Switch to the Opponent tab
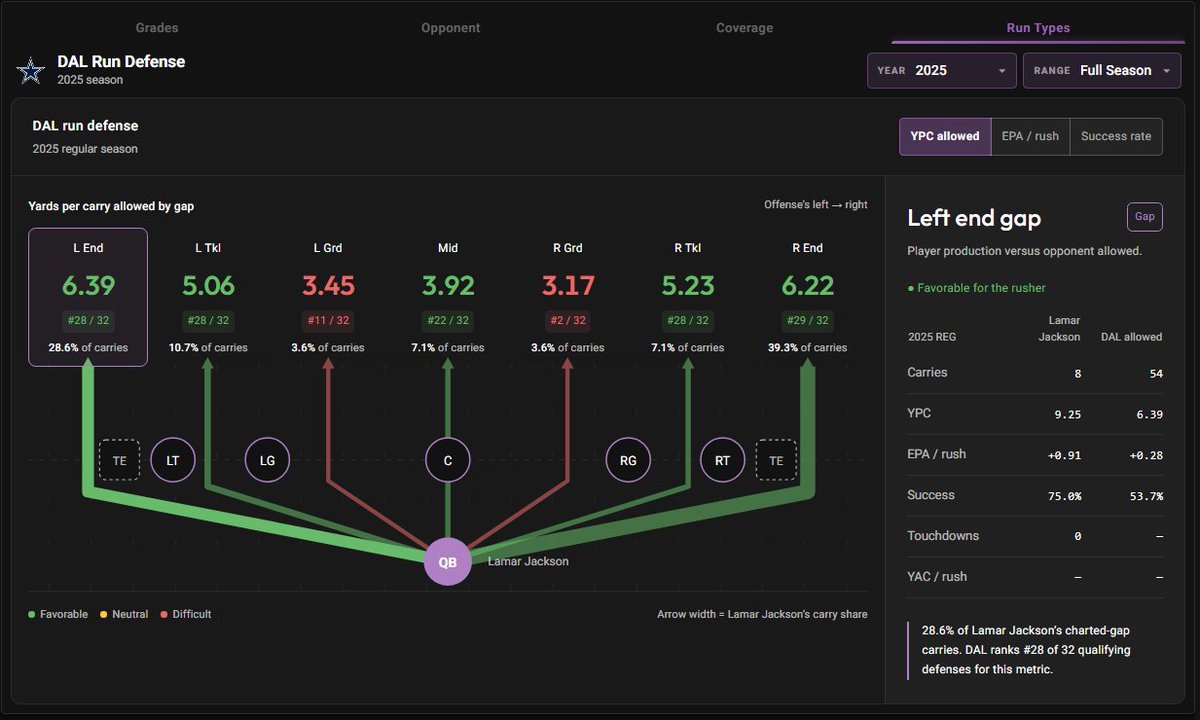 tap(451, 28)
